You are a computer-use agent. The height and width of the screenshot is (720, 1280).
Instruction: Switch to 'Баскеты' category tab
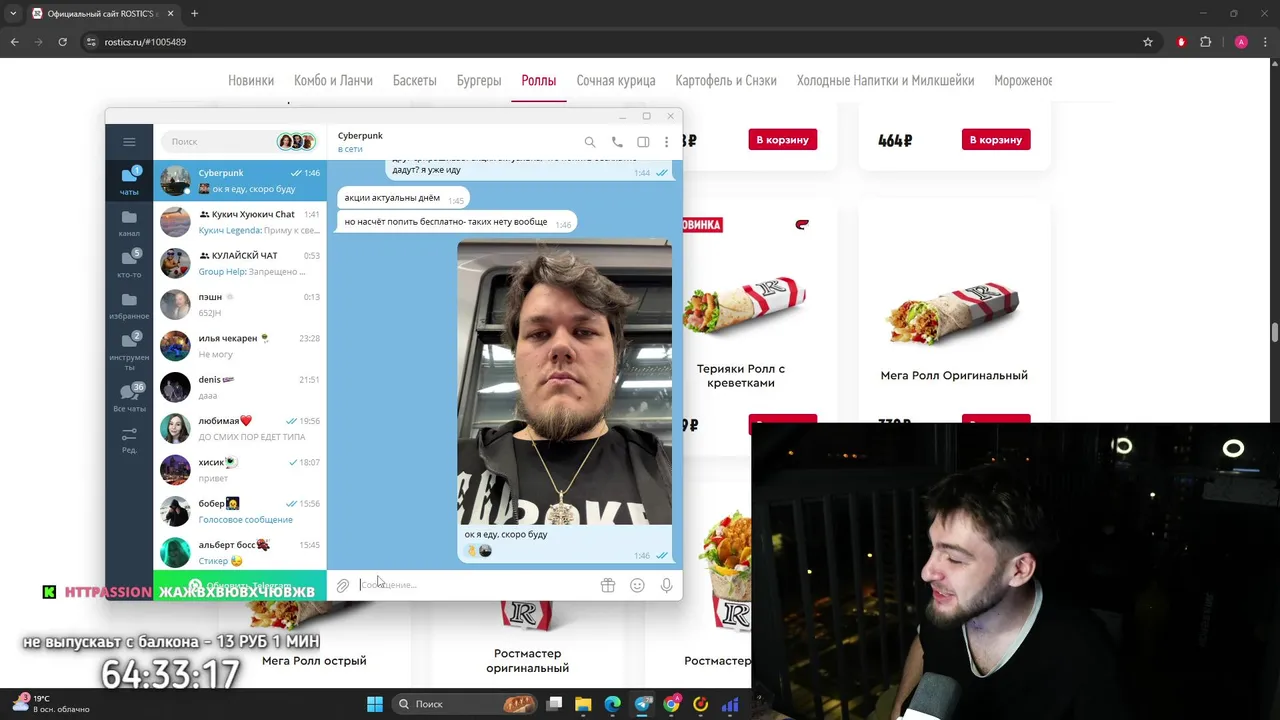pos(414,80)
